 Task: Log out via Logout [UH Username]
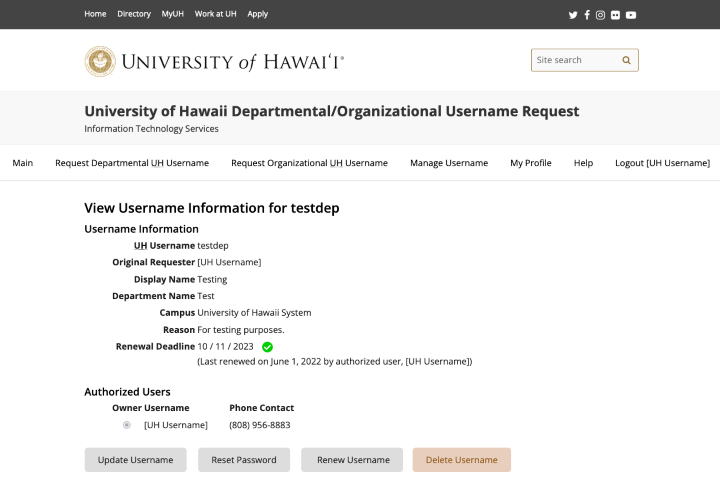(663, 163)
